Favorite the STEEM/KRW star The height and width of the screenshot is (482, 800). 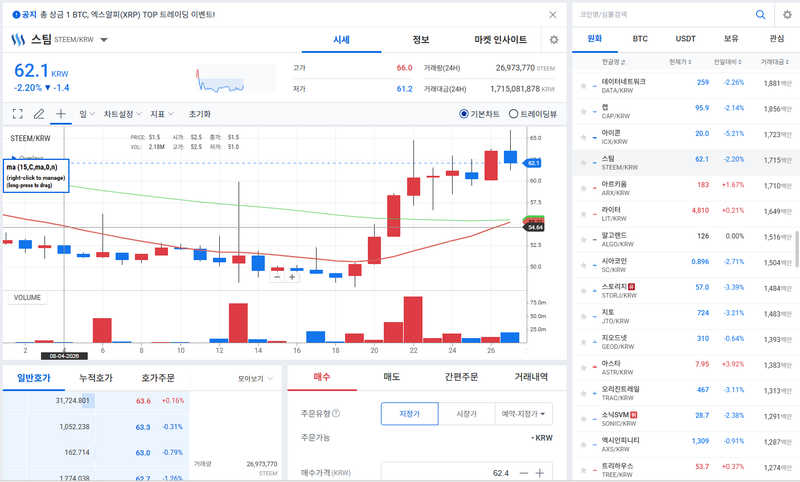583,163
